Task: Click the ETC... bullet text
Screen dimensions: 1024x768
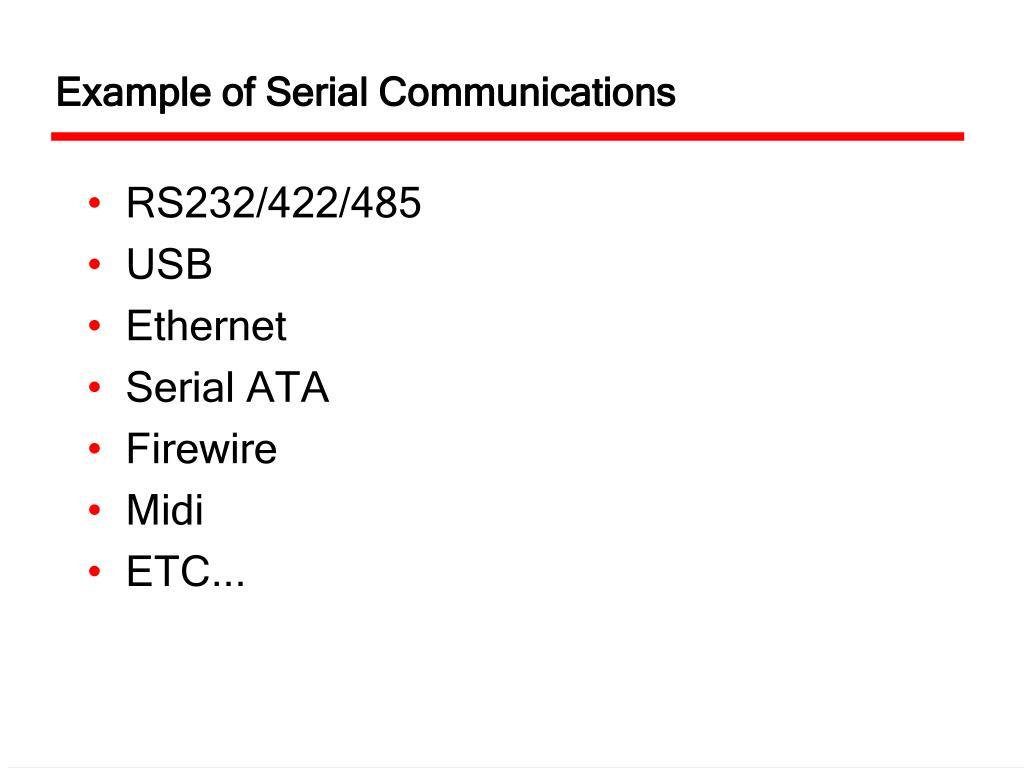Action: tap(185, 571)
